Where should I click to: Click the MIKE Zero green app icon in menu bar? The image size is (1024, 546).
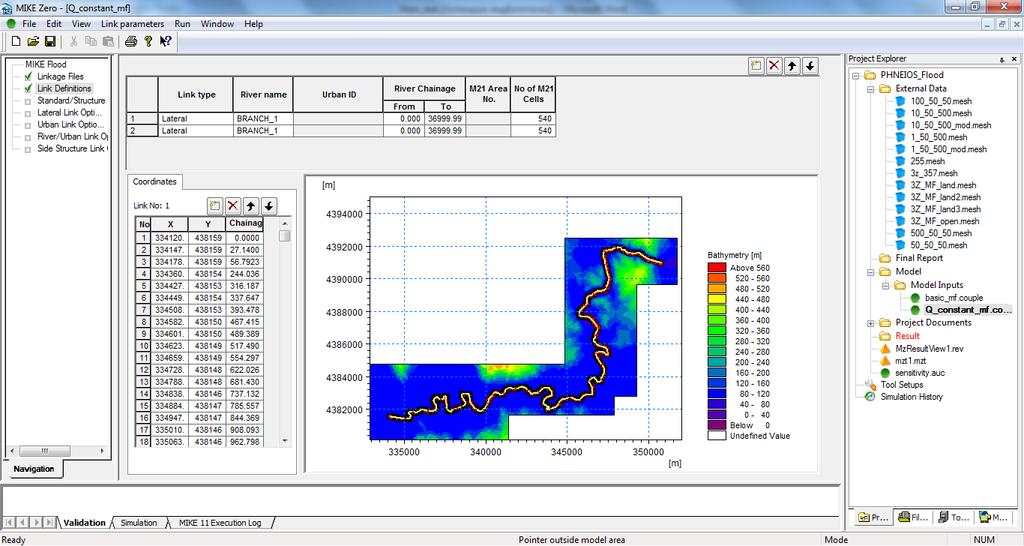point(10,24)
